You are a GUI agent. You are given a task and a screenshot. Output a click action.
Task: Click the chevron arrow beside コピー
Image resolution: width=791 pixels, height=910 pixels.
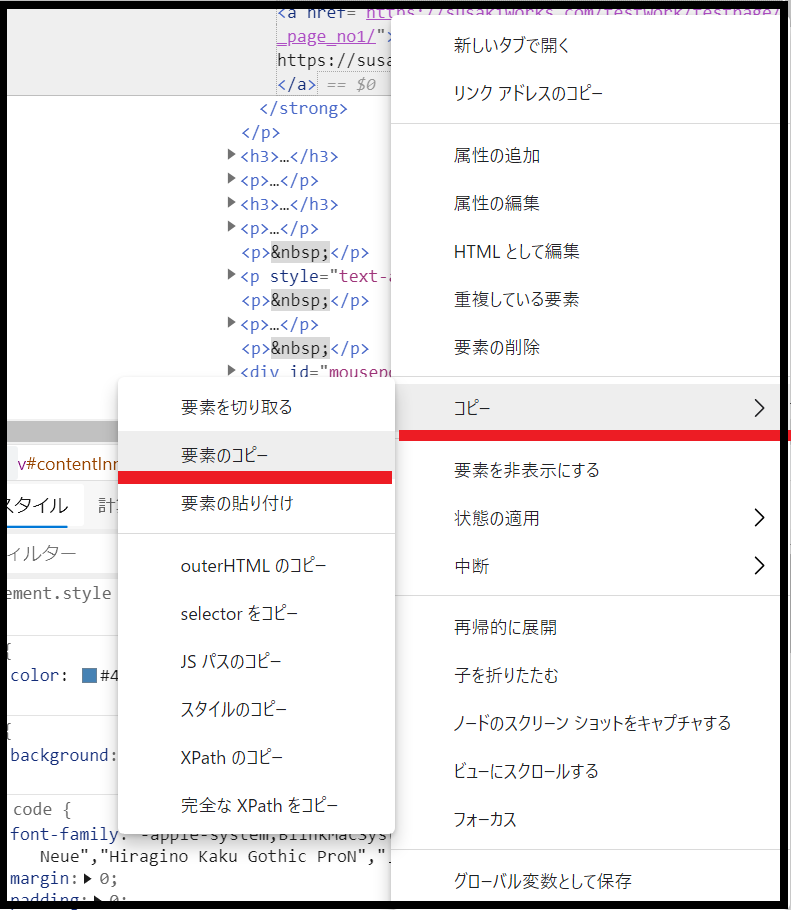coord(759,408)
